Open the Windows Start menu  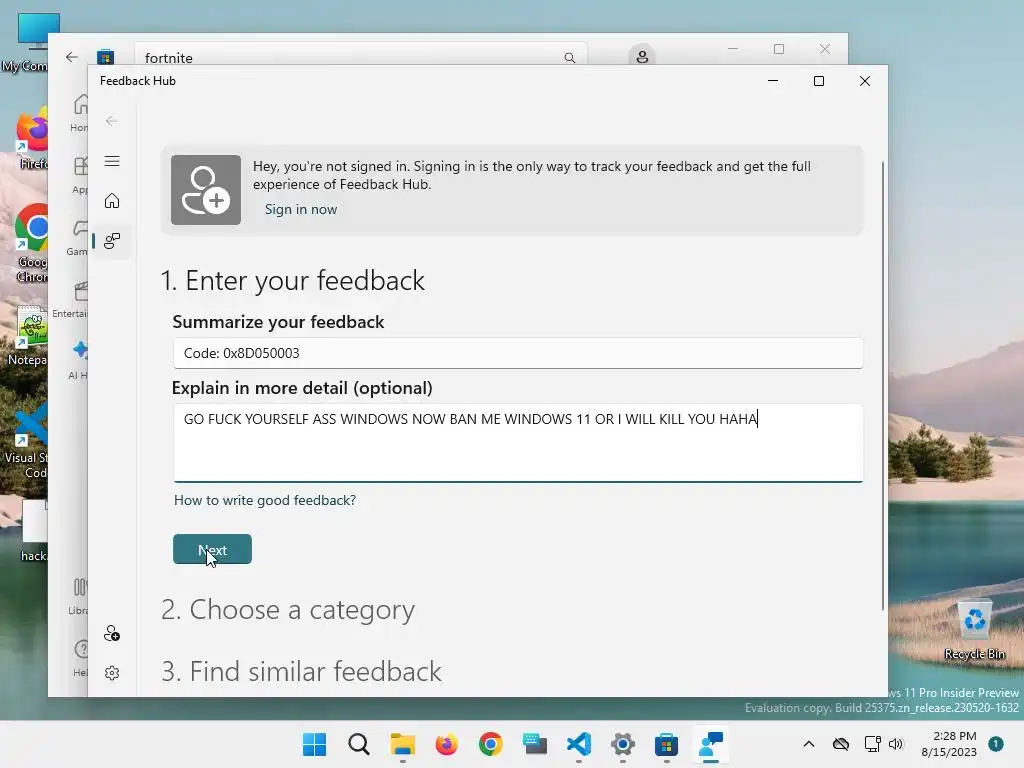coord(314,744)
